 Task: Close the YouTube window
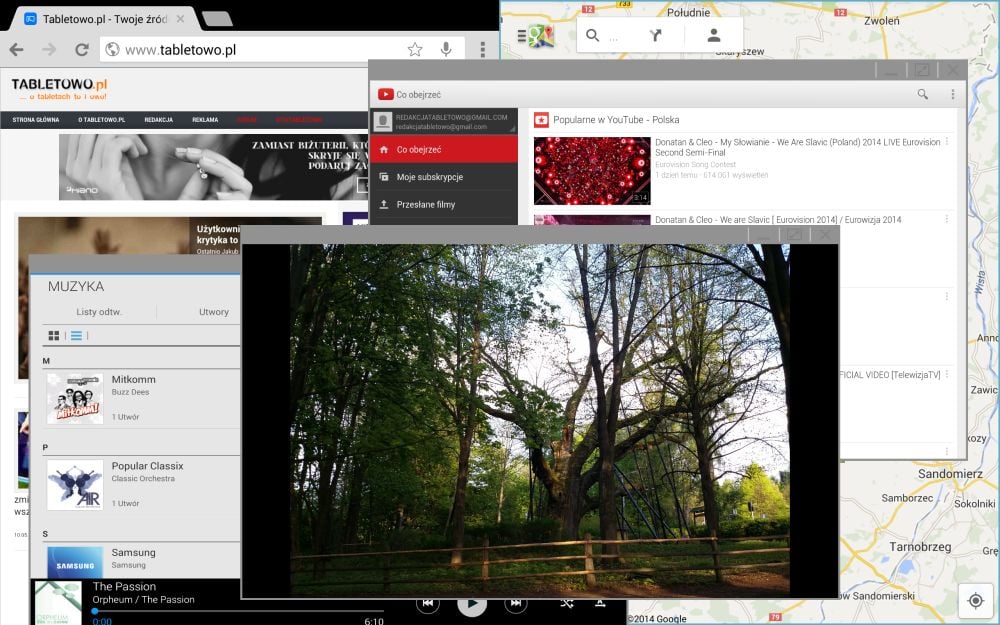pos(953,70)
